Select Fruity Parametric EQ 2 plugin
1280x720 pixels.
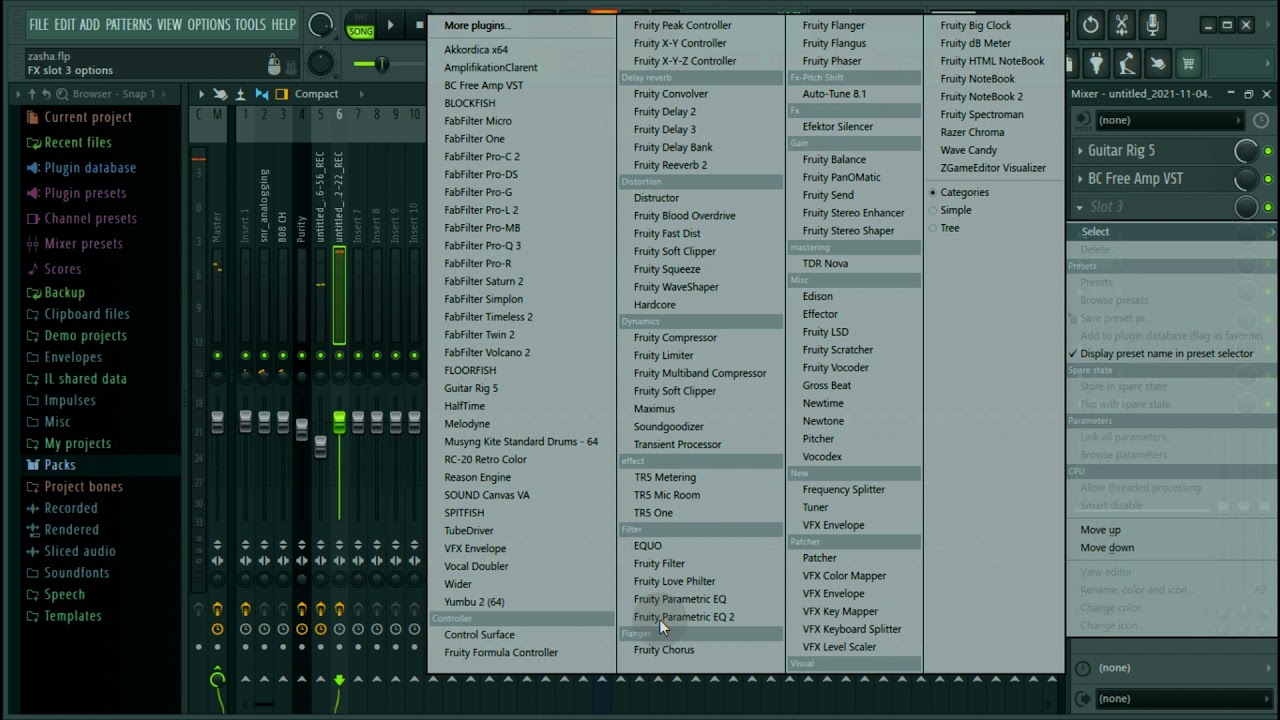[x=684, y=617]
